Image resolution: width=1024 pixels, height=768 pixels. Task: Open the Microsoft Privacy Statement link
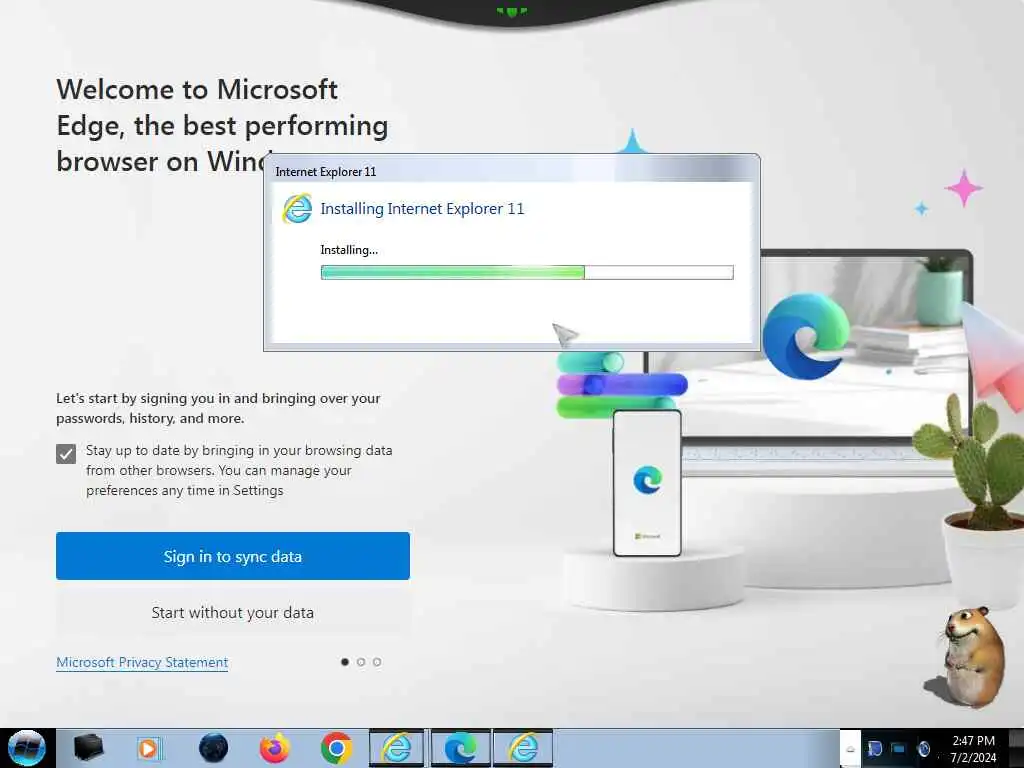coord(142,662)
